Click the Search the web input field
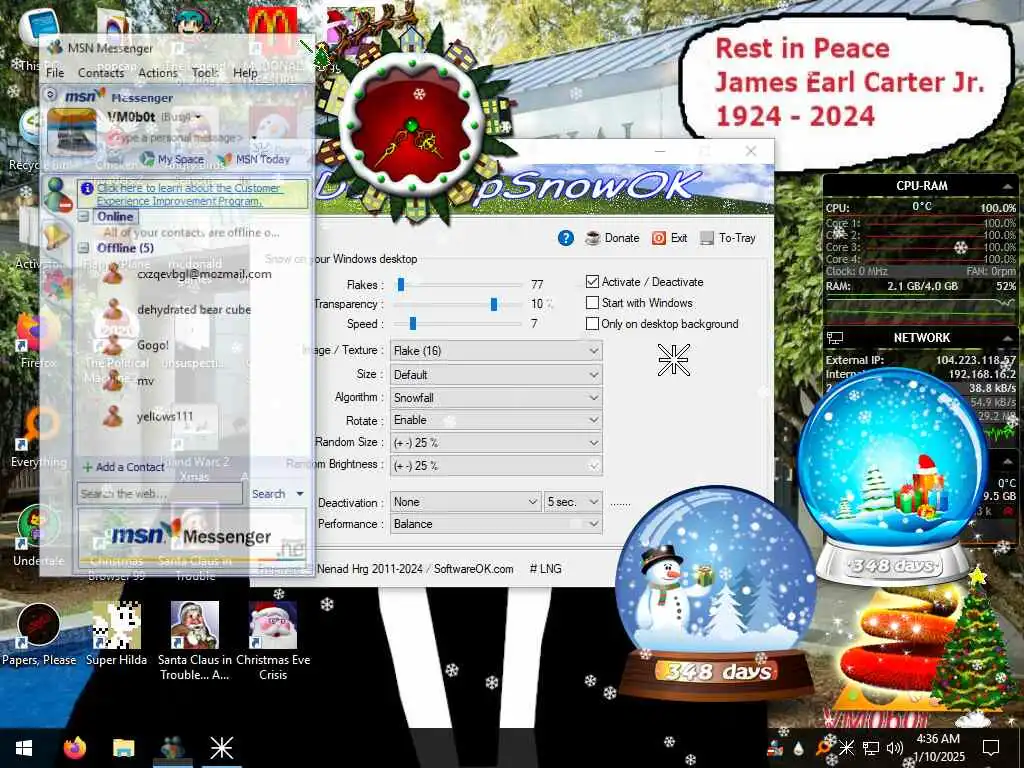Screen dimensions: 1024x768 160,494
